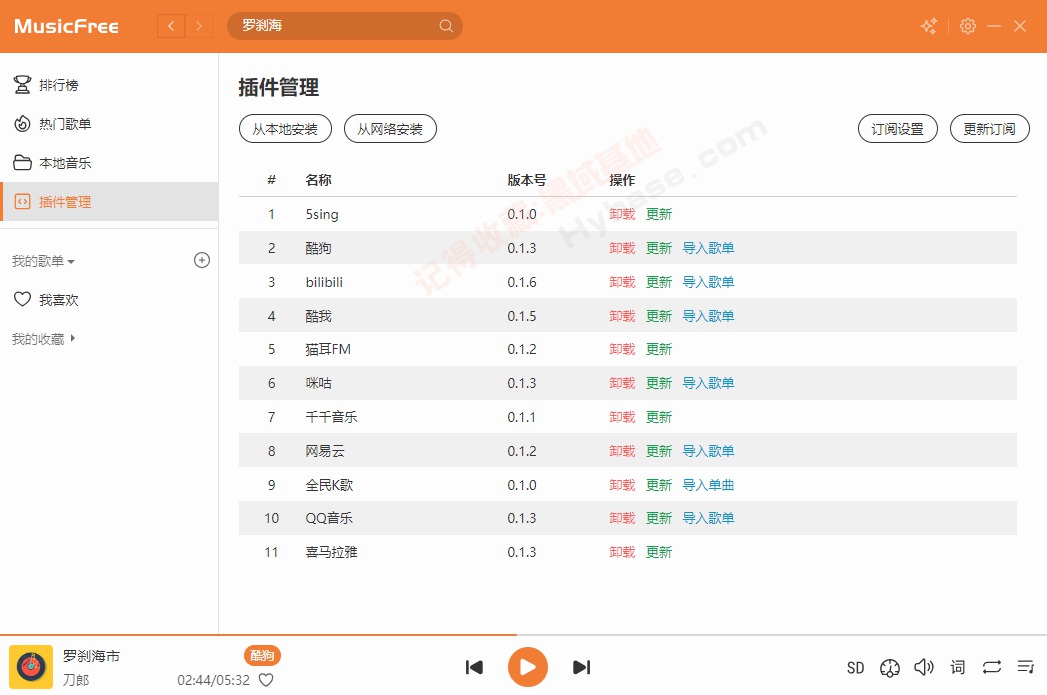Open the play queue list icon
Viewport: 1047px width, 695px height.
click(x=1026, y=666)
